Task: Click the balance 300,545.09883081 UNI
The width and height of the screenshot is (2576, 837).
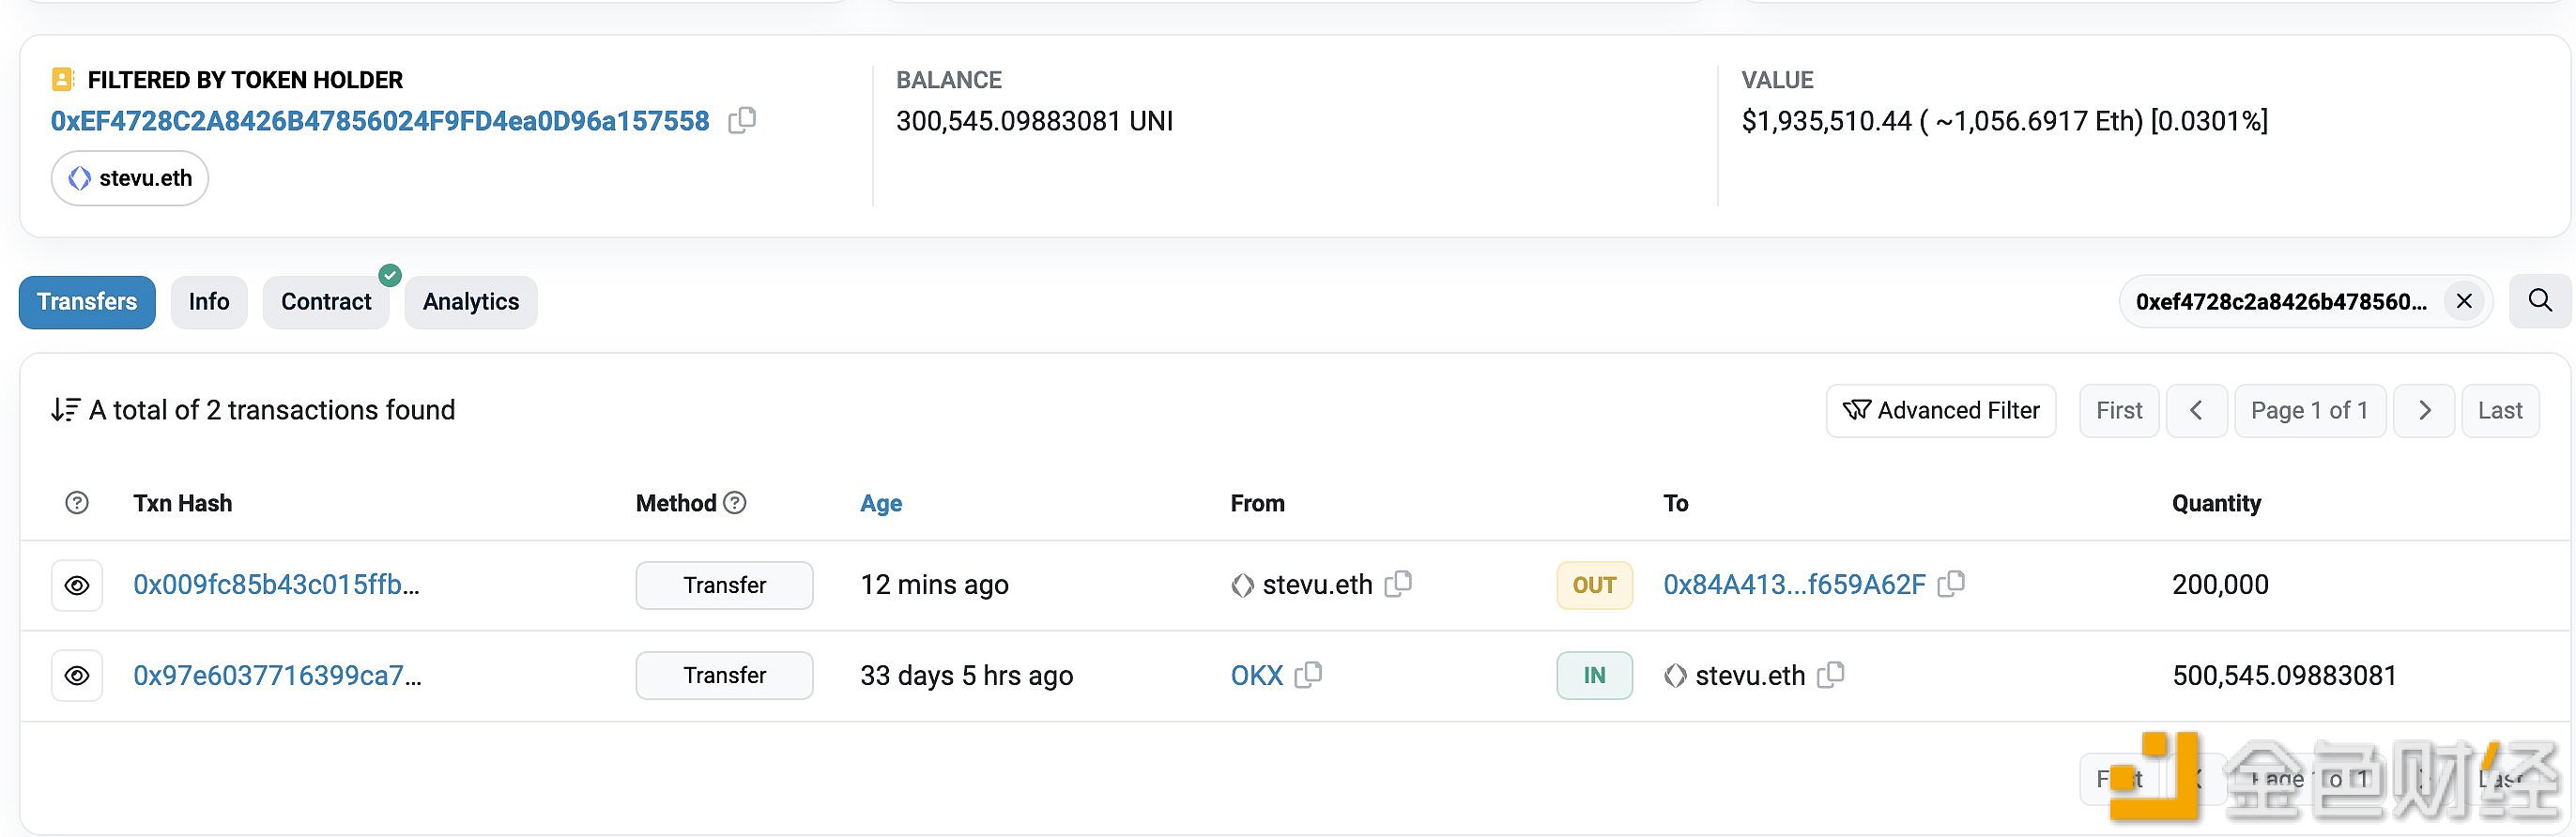Action: pyautogui.click(x=1035, y=121)
